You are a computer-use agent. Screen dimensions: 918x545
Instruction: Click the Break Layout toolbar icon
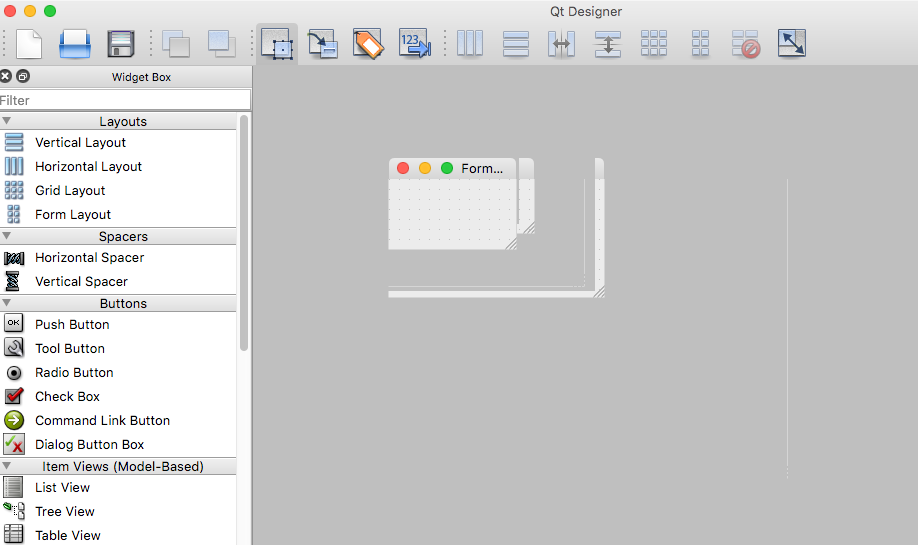746,43
